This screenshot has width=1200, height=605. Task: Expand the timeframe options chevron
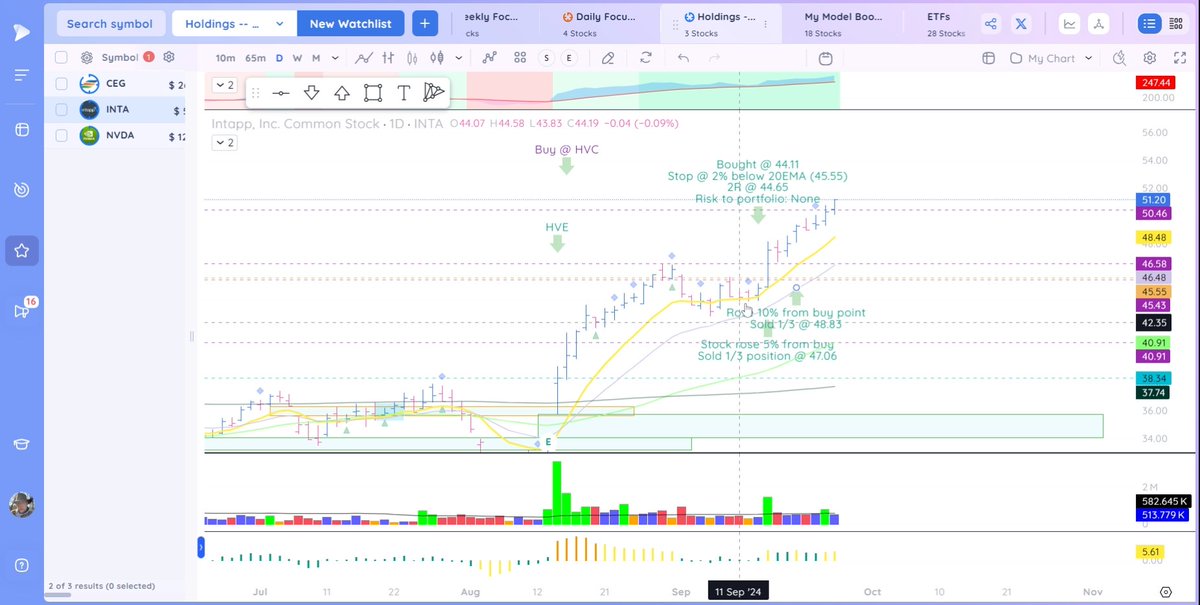point(334,57)
